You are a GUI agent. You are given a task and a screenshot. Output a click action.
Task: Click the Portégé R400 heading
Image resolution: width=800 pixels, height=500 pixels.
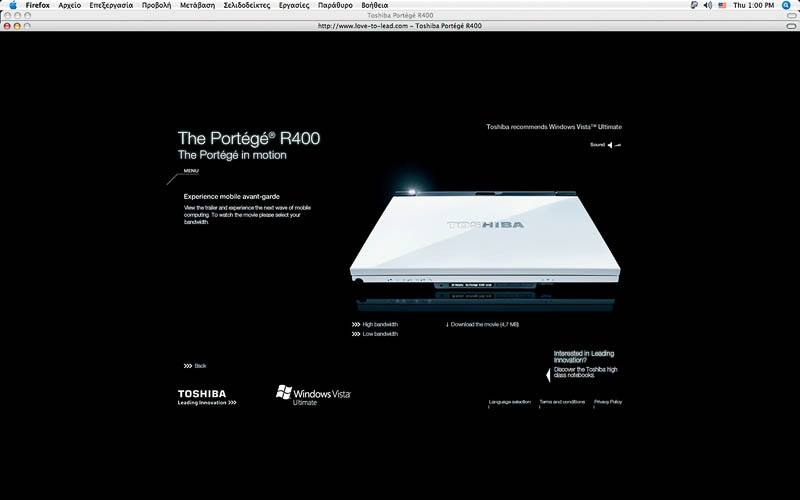249,138
